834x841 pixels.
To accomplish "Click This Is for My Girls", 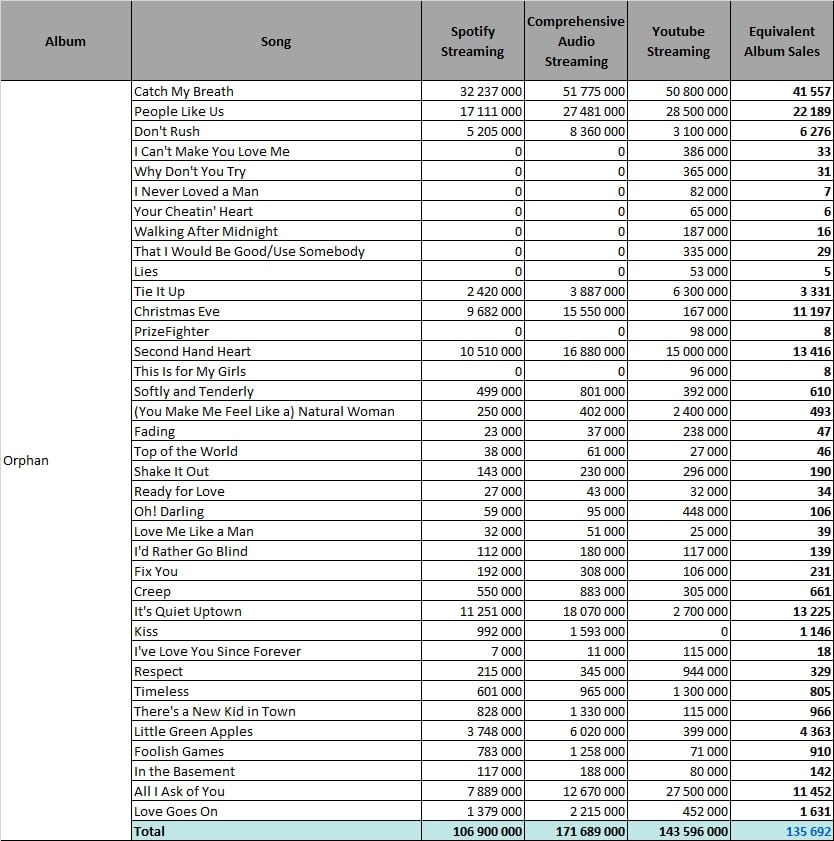I will (x=276, y=372).
